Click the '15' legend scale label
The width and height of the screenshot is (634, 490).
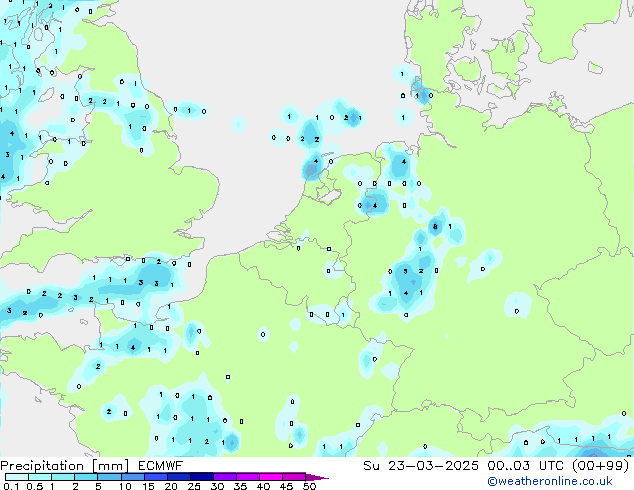coord(148,486)
